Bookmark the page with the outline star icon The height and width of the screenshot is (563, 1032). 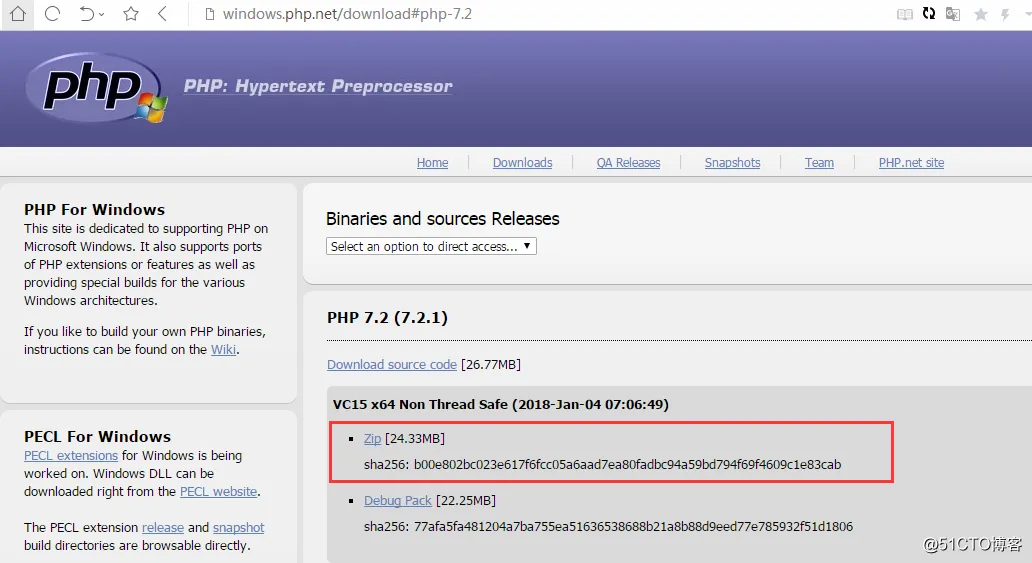click(131, 13)
